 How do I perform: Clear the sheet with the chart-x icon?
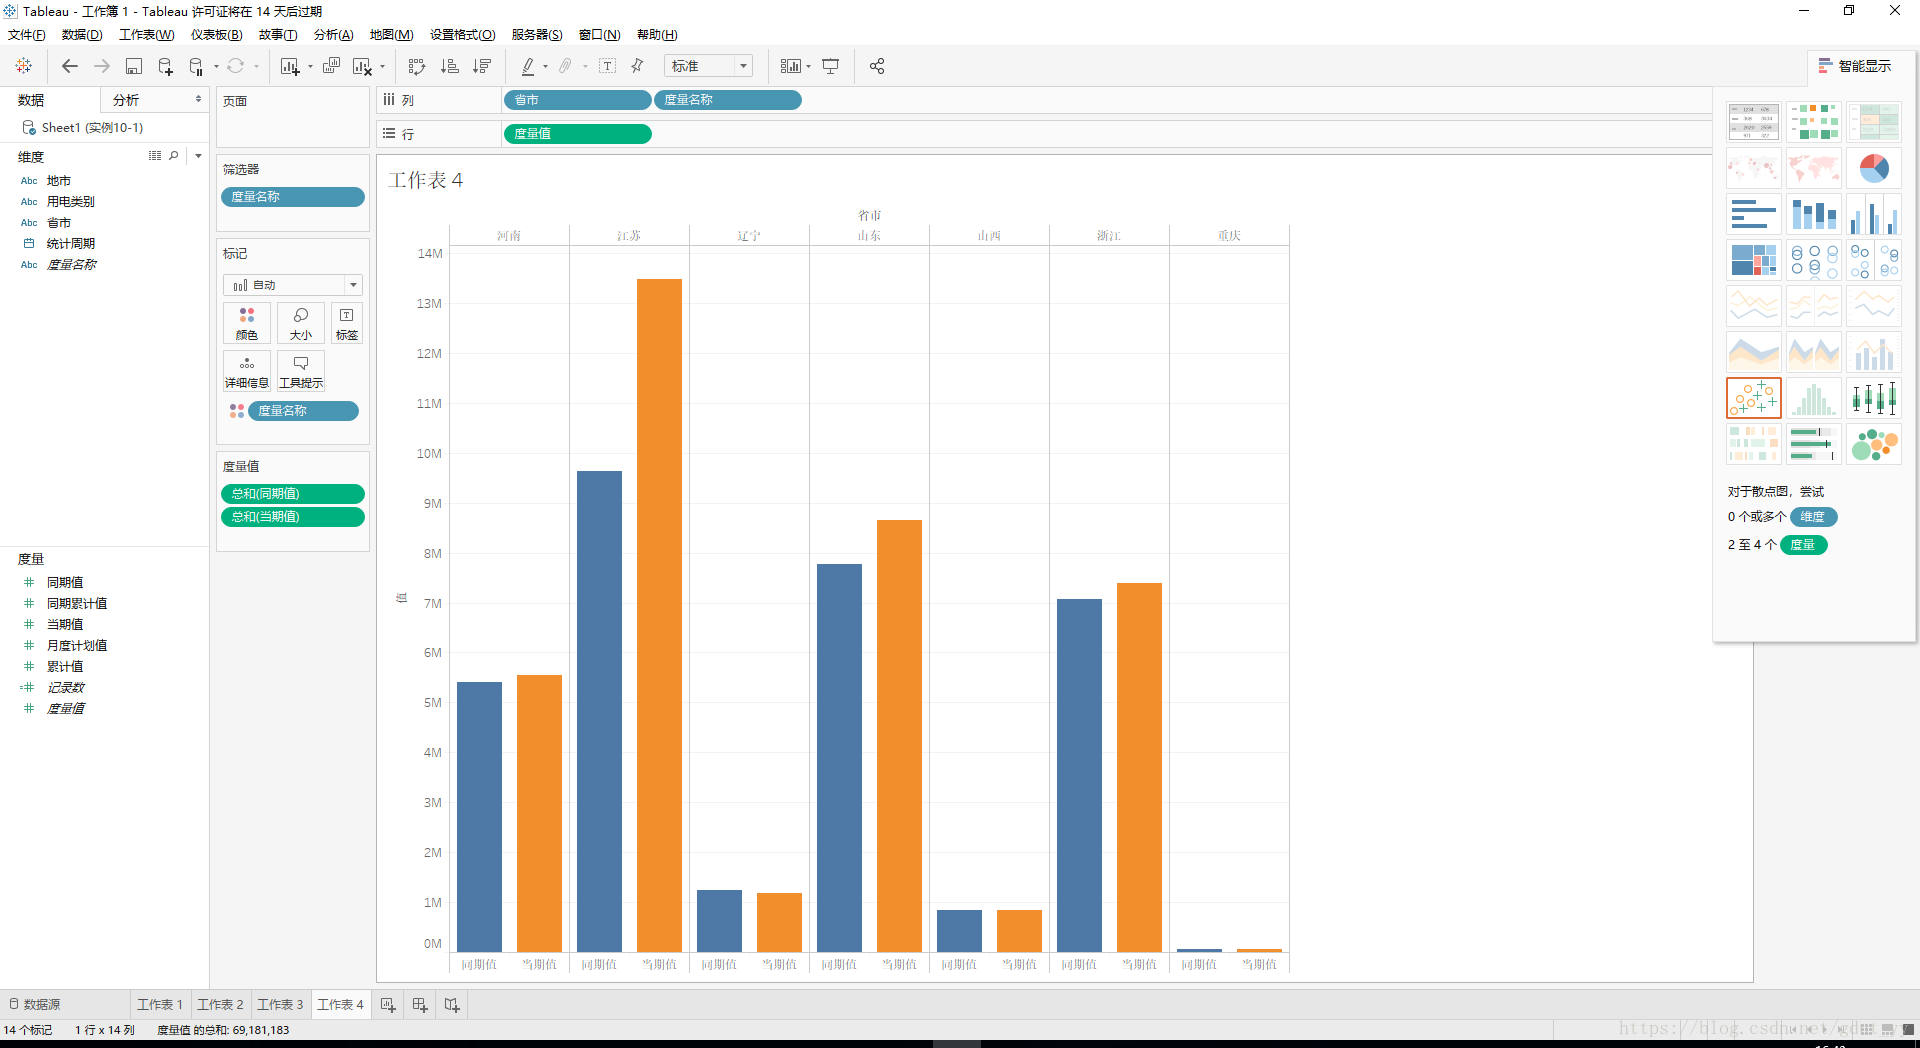[x=362, y=66]
